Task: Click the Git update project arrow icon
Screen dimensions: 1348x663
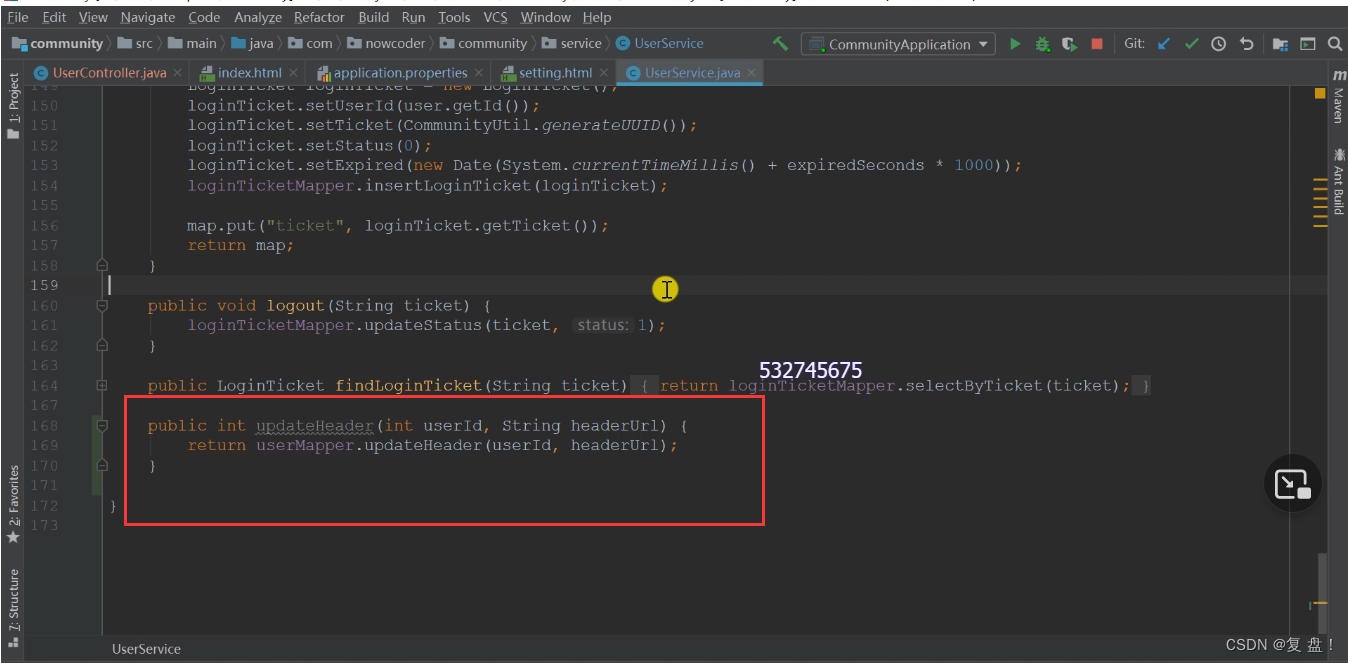Action: pos(1163,44)
